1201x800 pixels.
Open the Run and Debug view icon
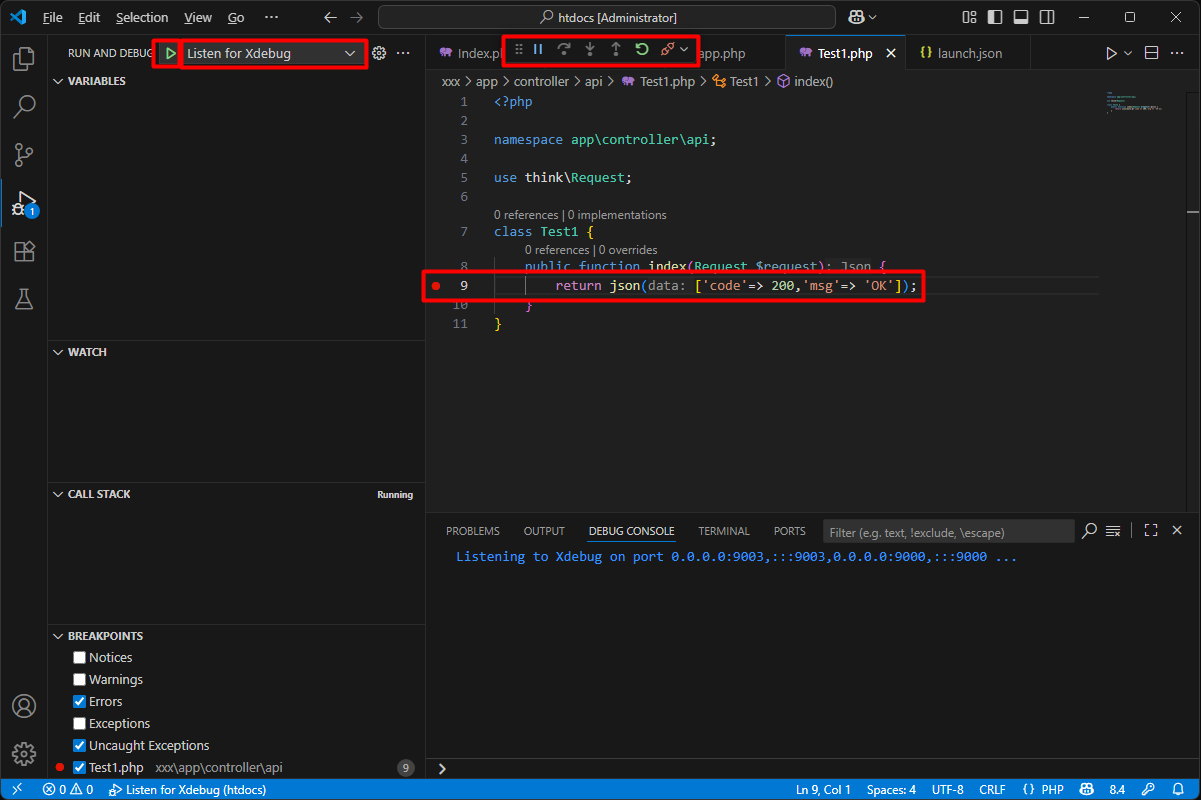(24, 203)
